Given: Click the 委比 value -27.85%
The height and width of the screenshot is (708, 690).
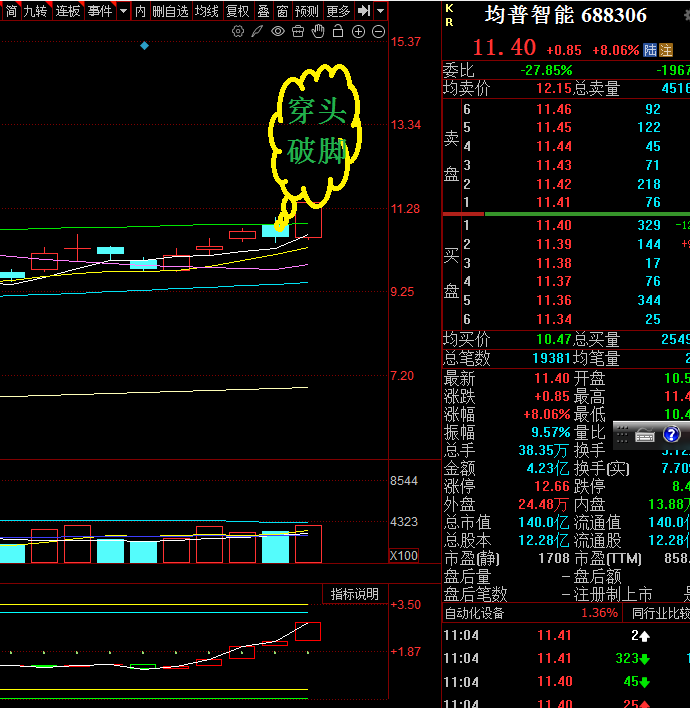Looking at the screenshot, I should (x=546, y=70).
